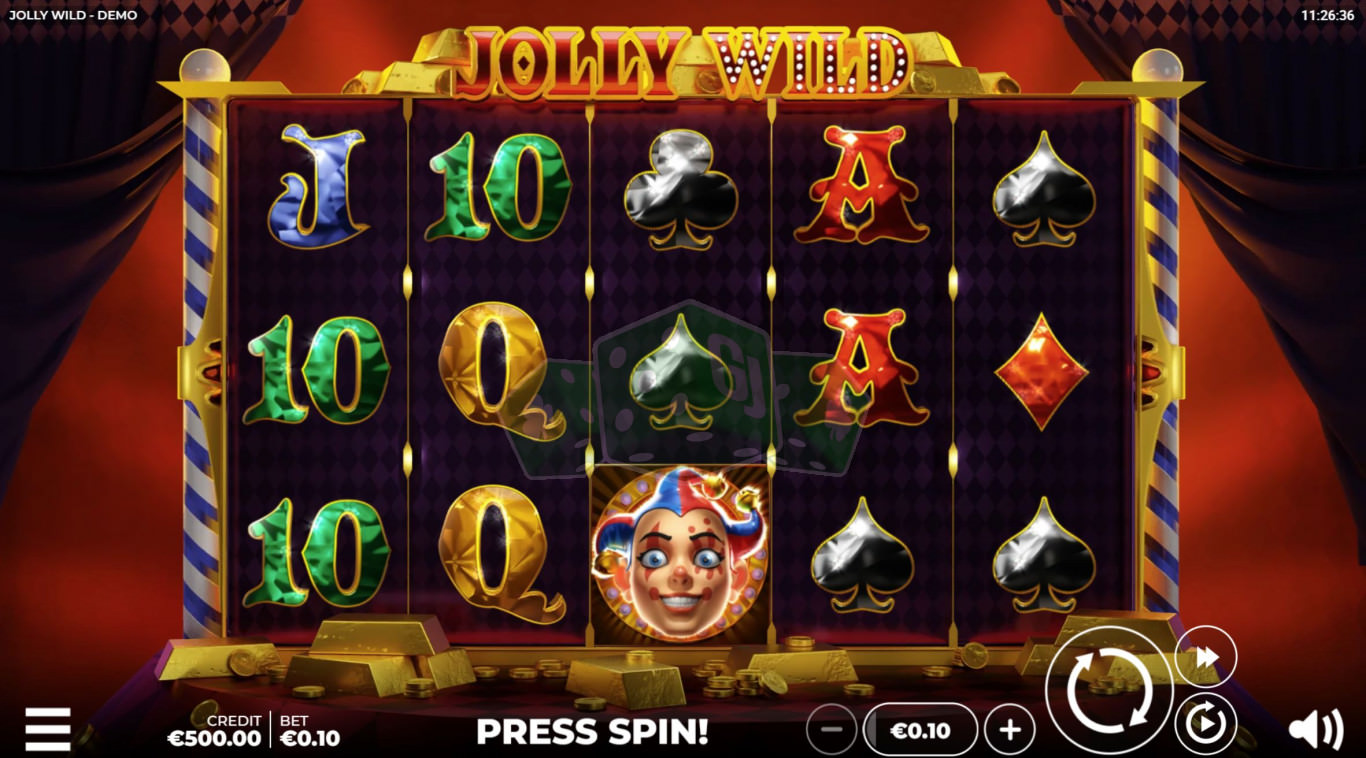Click the top-right black spade symbol
Viewport: 1366px width, 758px height.
(x=1044, y=190)
